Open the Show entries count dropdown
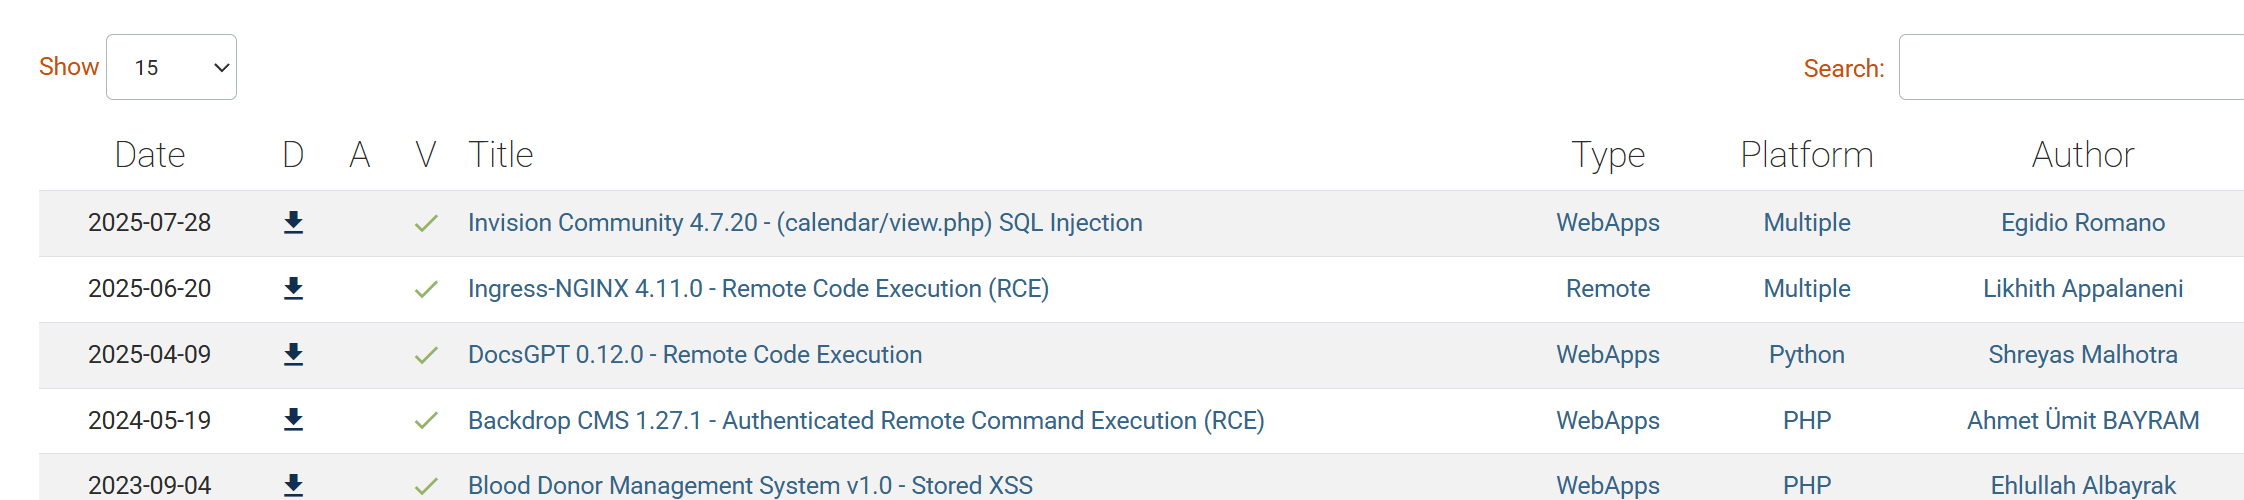Screen dimensions: 2244x500 pos(171,67)
